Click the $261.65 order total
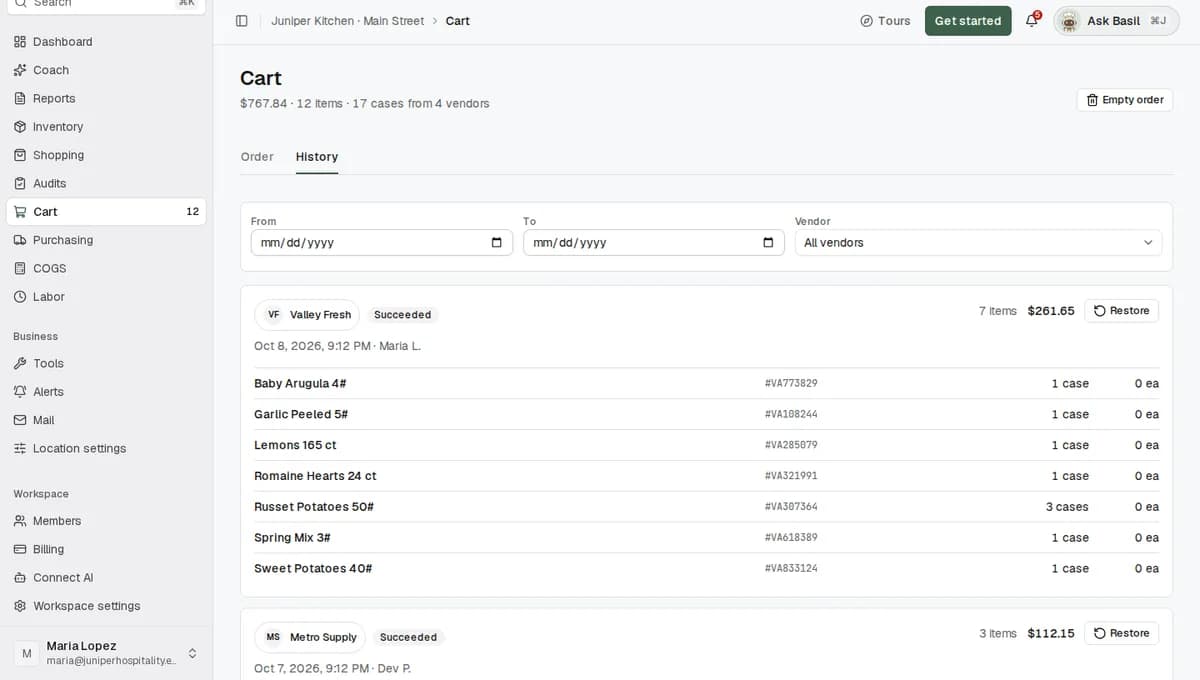This screenshot has width=1200, height=680. tap(1051, 311)
